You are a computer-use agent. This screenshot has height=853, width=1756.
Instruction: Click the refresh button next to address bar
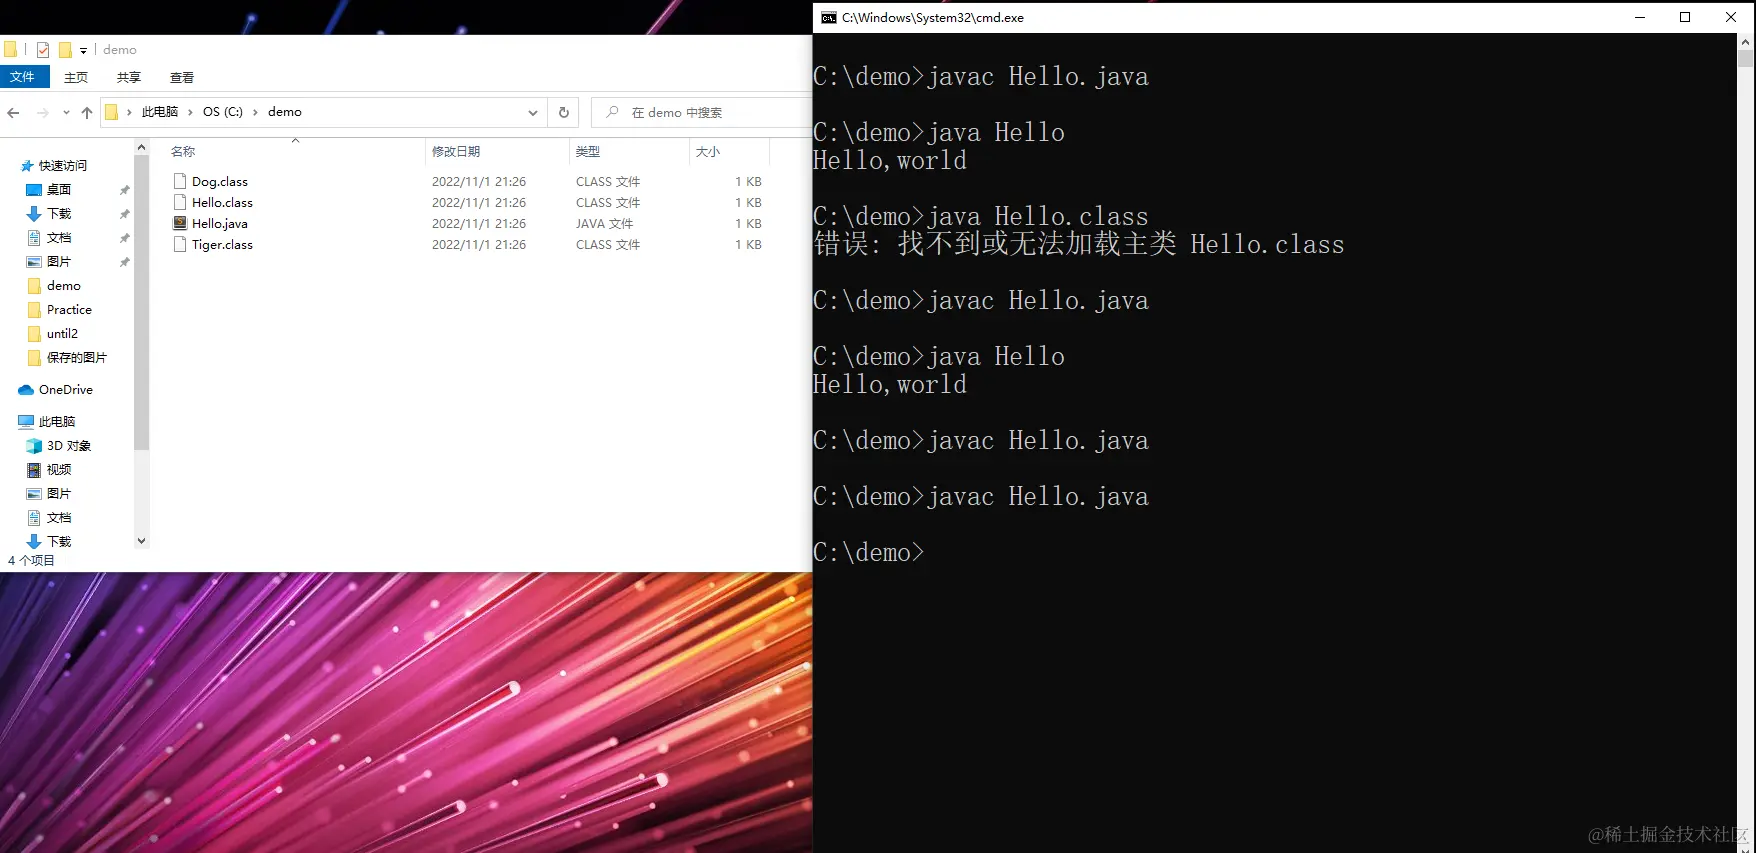[564, 112]
